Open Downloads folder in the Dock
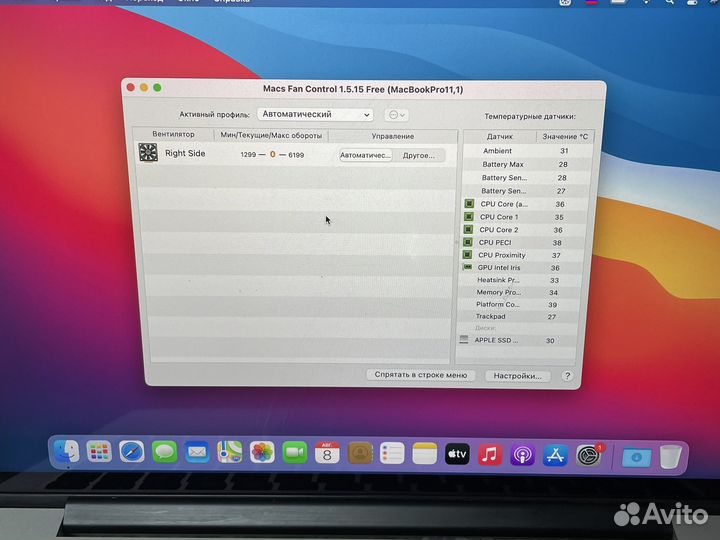 [636, 457]
